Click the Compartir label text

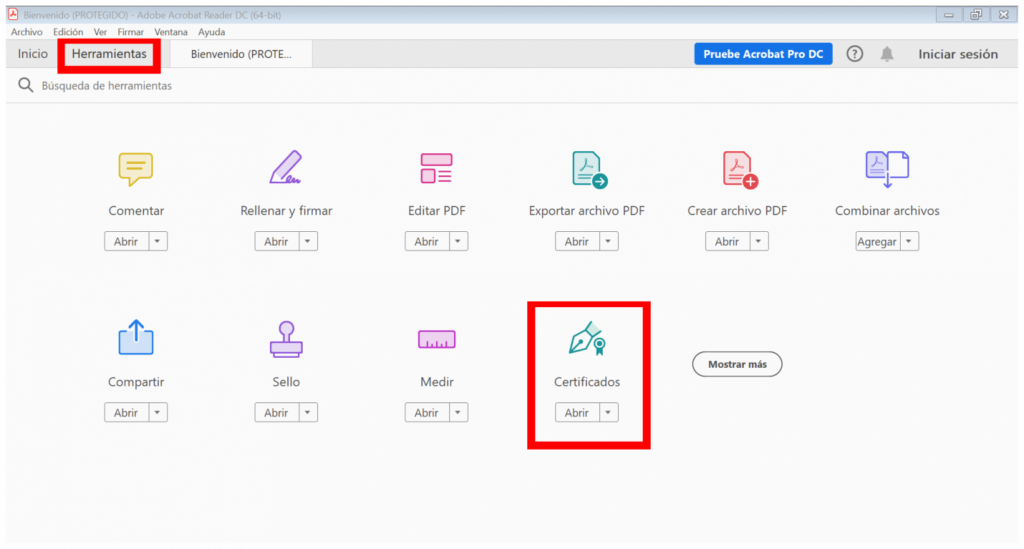click(136, 382)
